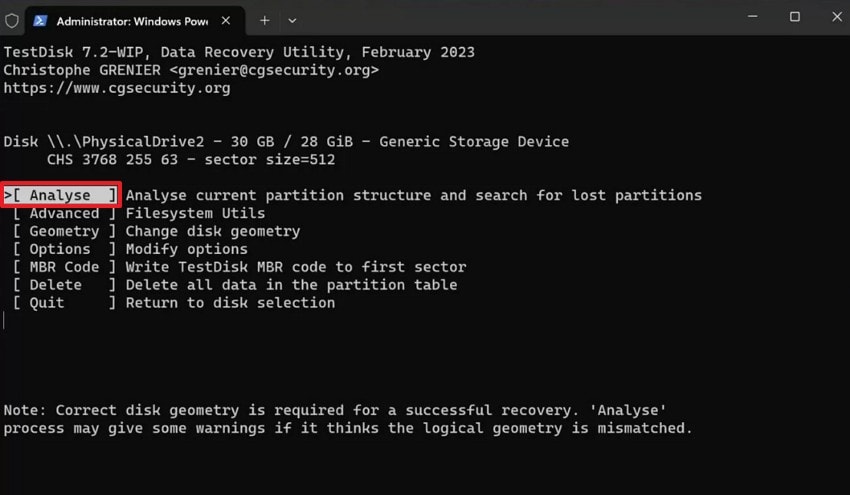The image size is (850, 495).
Task: Select the MBR Code option
Action: point(64,267)
